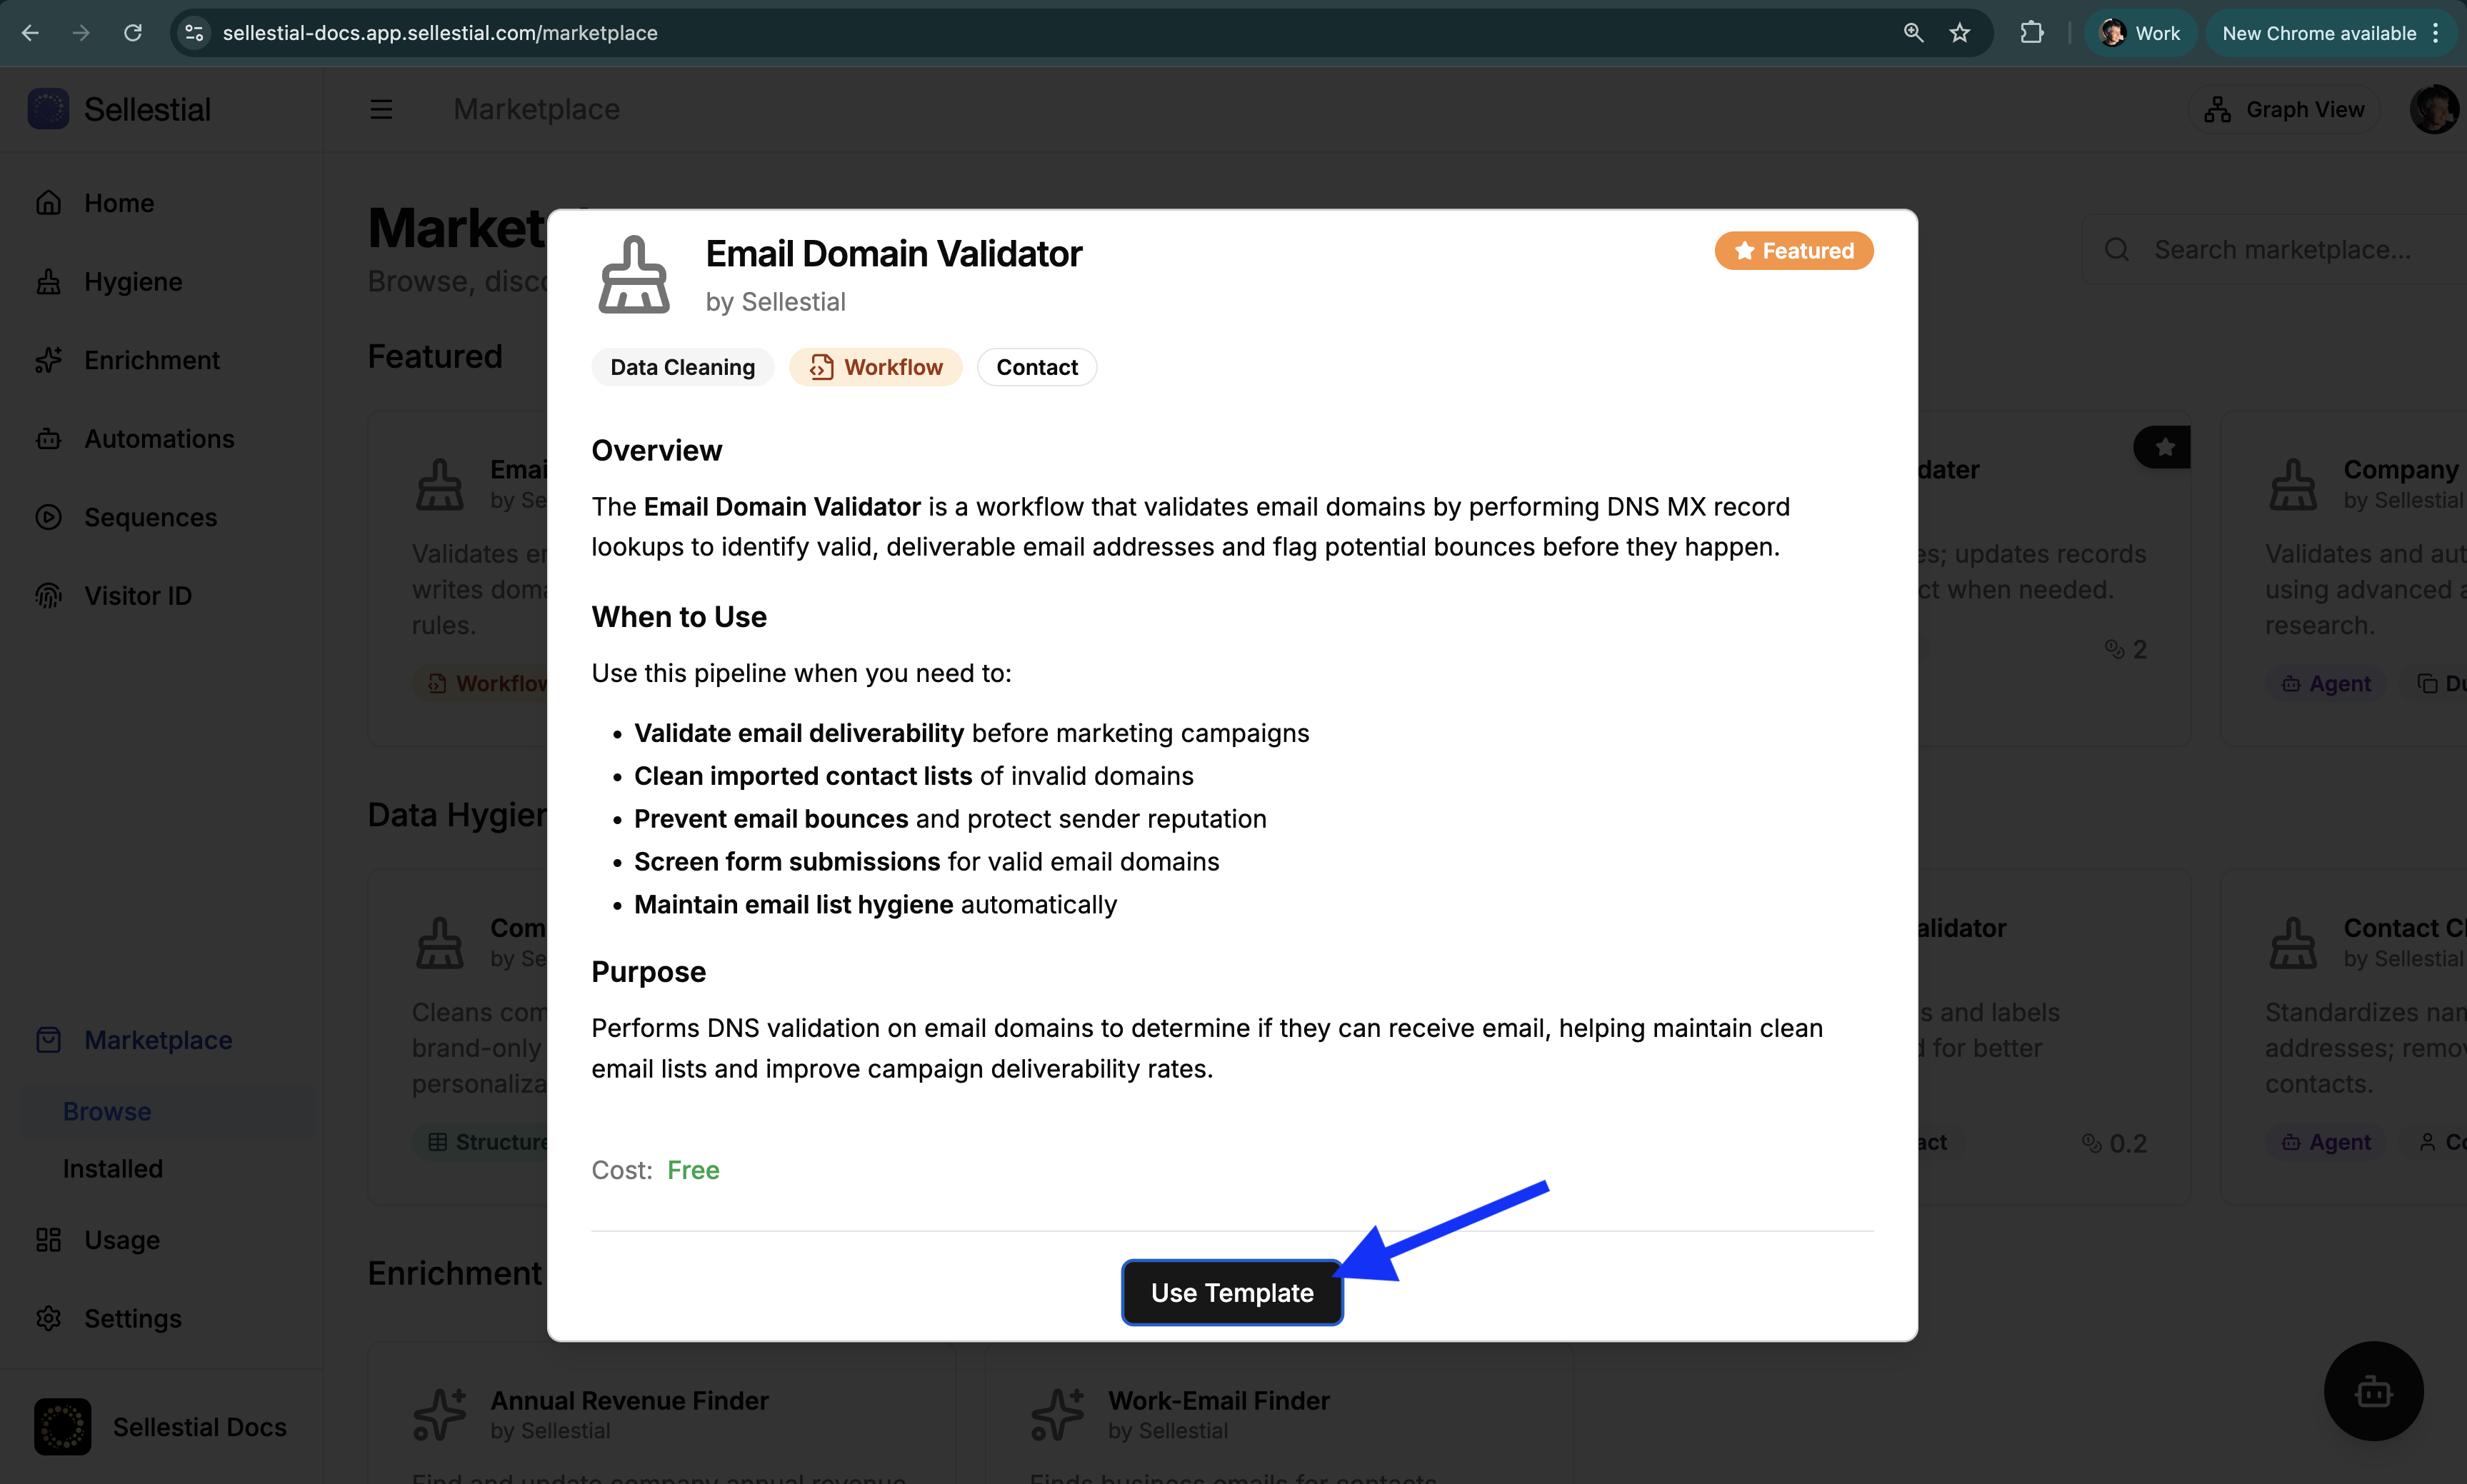The height and width of the screenshot is (1484, 2467).
Task: Bookmark the page with the star
Action: click(x=1959, y=32)
